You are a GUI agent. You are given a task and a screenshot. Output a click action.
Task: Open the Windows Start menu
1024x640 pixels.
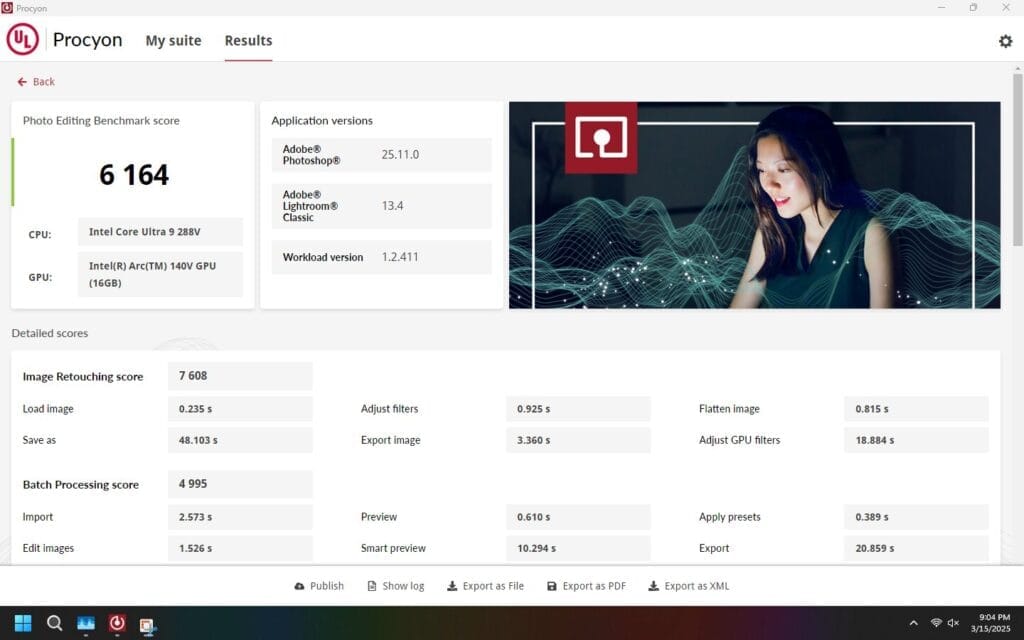[23, 623]
